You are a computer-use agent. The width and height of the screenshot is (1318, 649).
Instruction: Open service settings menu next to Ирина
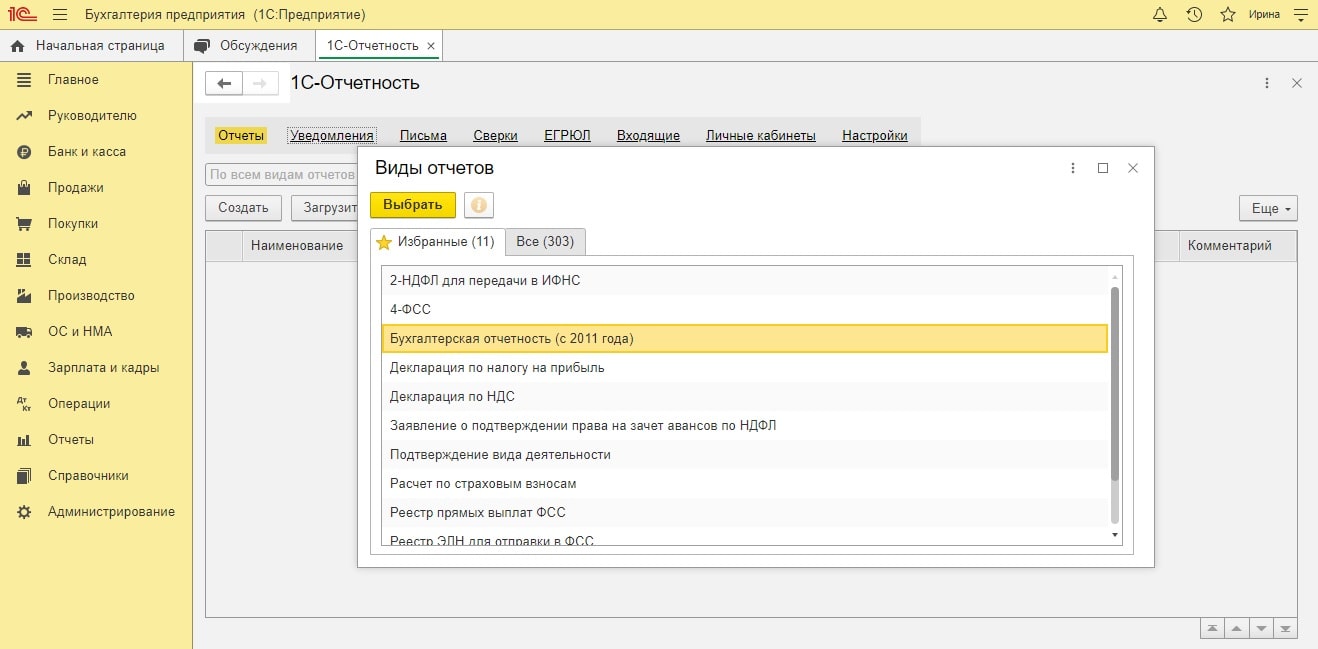[x=1300, y=15]
